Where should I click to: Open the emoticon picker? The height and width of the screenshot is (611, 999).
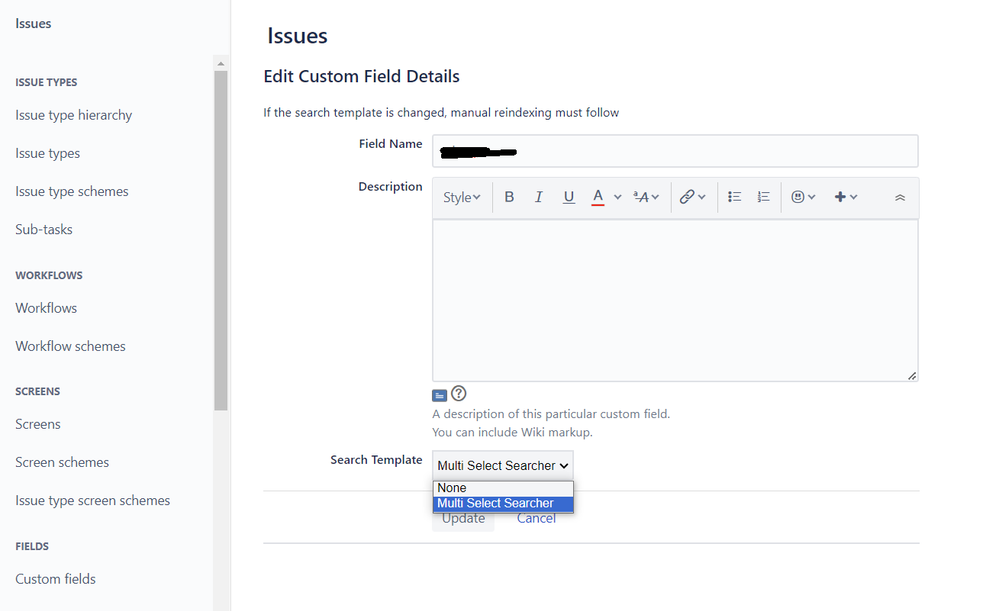click(803, 197)
